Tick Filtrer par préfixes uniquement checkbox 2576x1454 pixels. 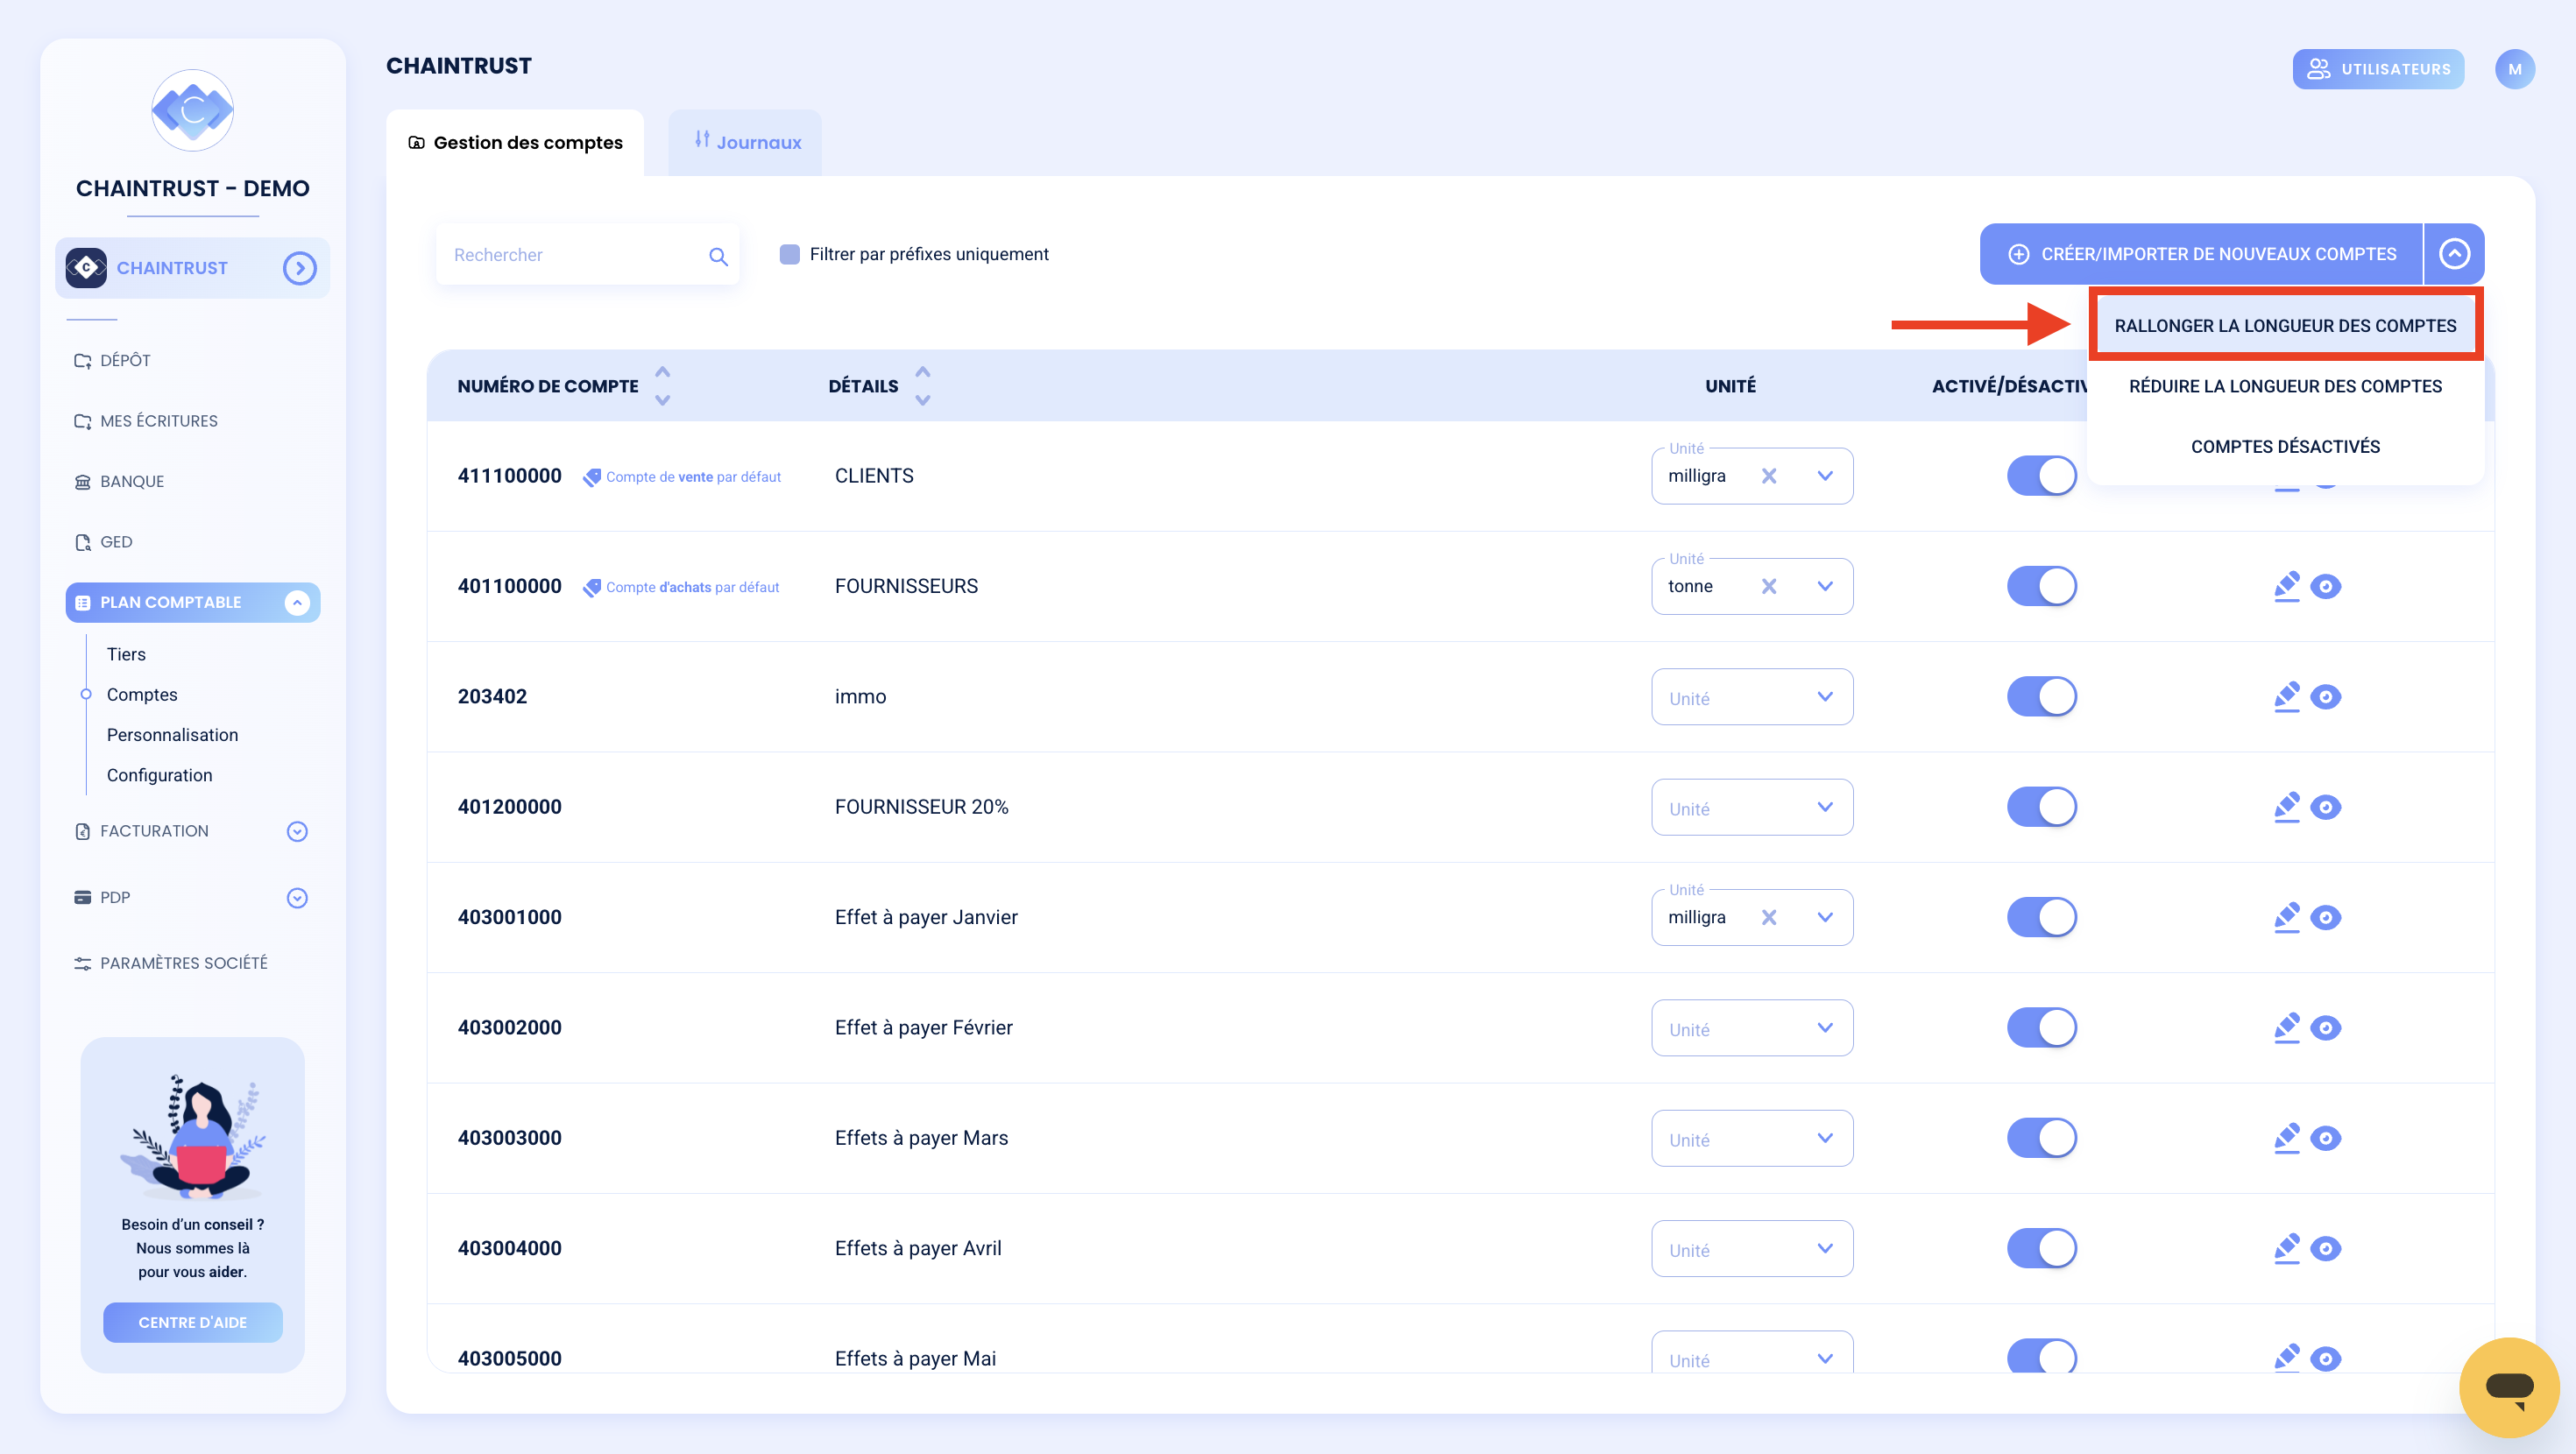pos(789,254)
